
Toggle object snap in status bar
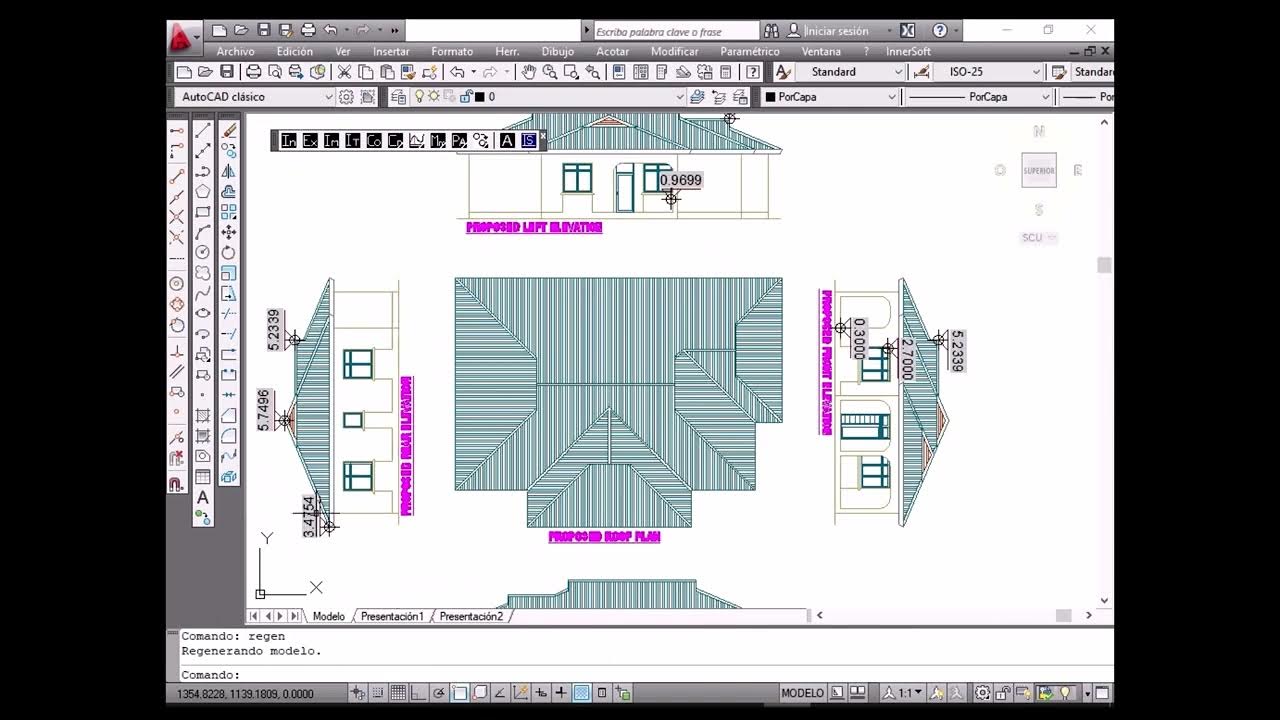(459, 692)
